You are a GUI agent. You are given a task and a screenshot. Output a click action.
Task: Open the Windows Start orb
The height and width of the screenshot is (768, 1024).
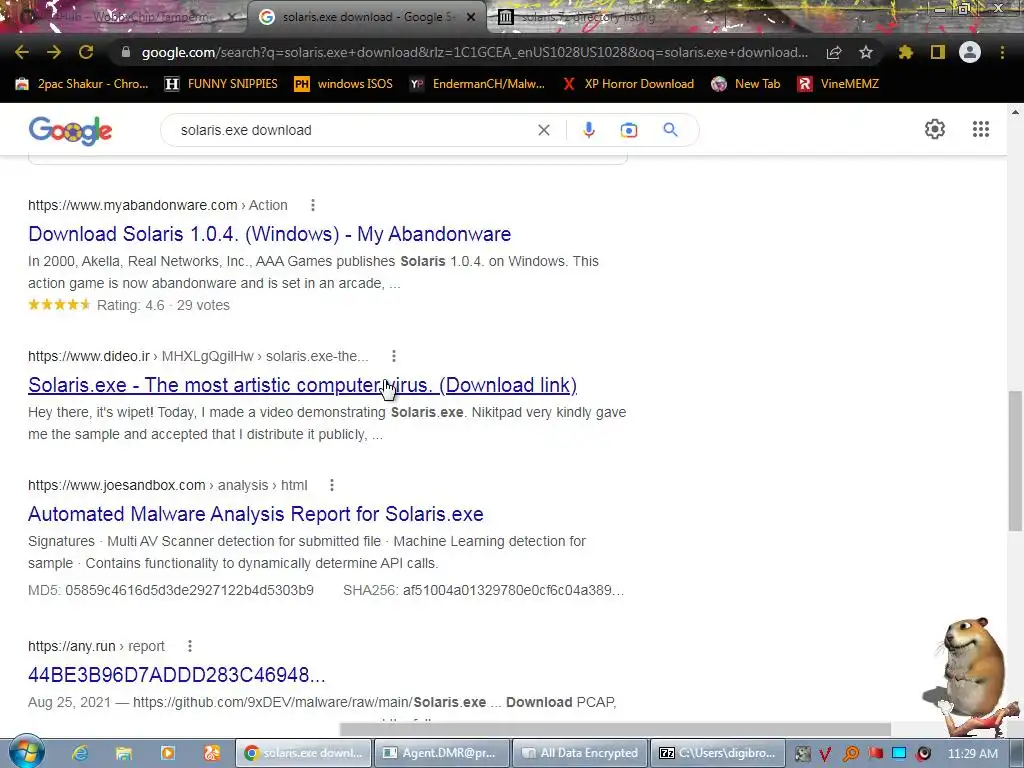coord(26,752)
